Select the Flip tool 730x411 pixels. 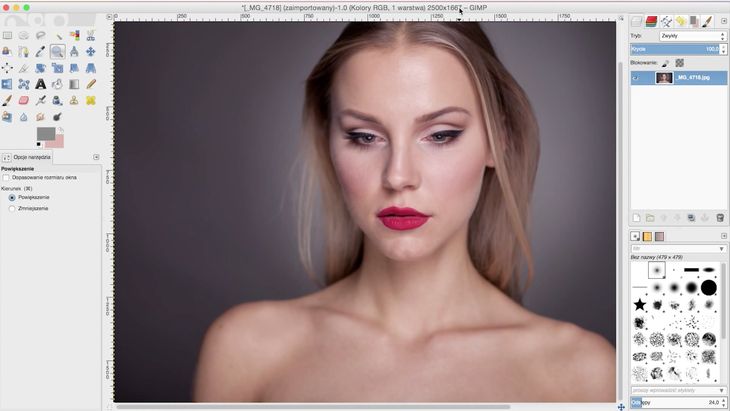pos(7,84)
